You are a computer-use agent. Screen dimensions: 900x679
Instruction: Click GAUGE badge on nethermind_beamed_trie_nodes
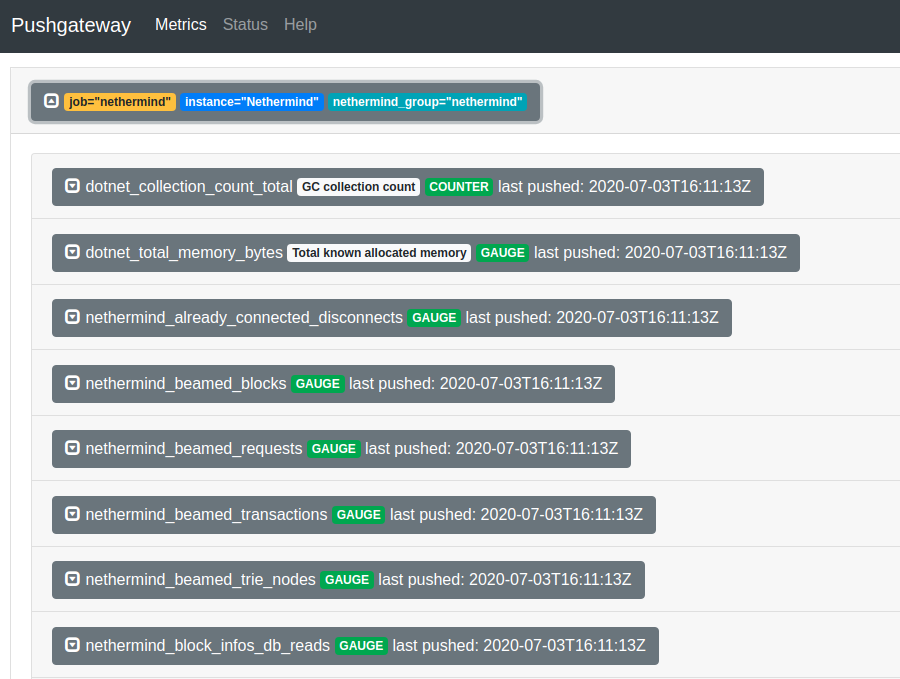coord(347,580)
